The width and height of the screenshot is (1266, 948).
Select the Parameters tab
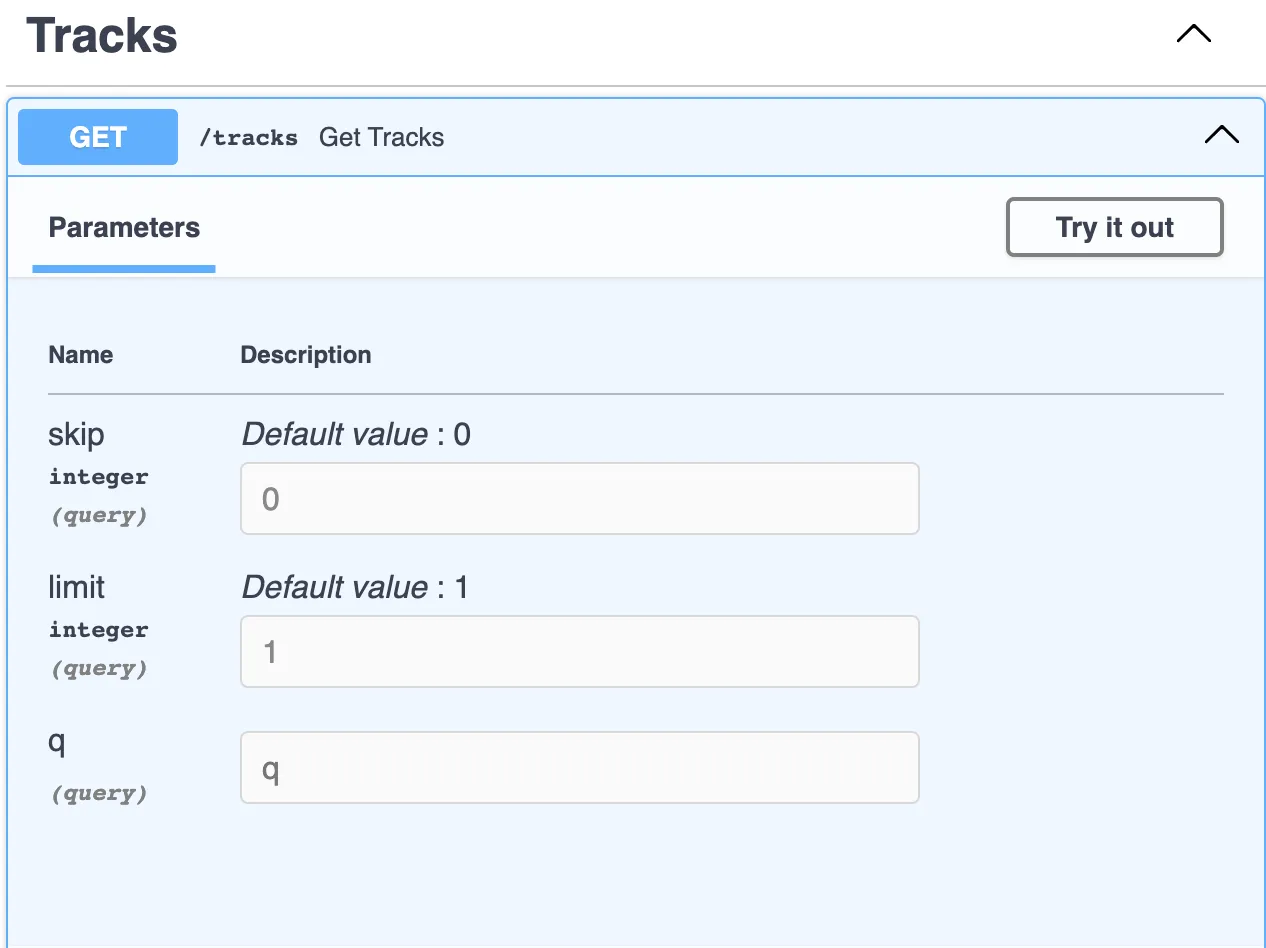[x=124, y=228]
